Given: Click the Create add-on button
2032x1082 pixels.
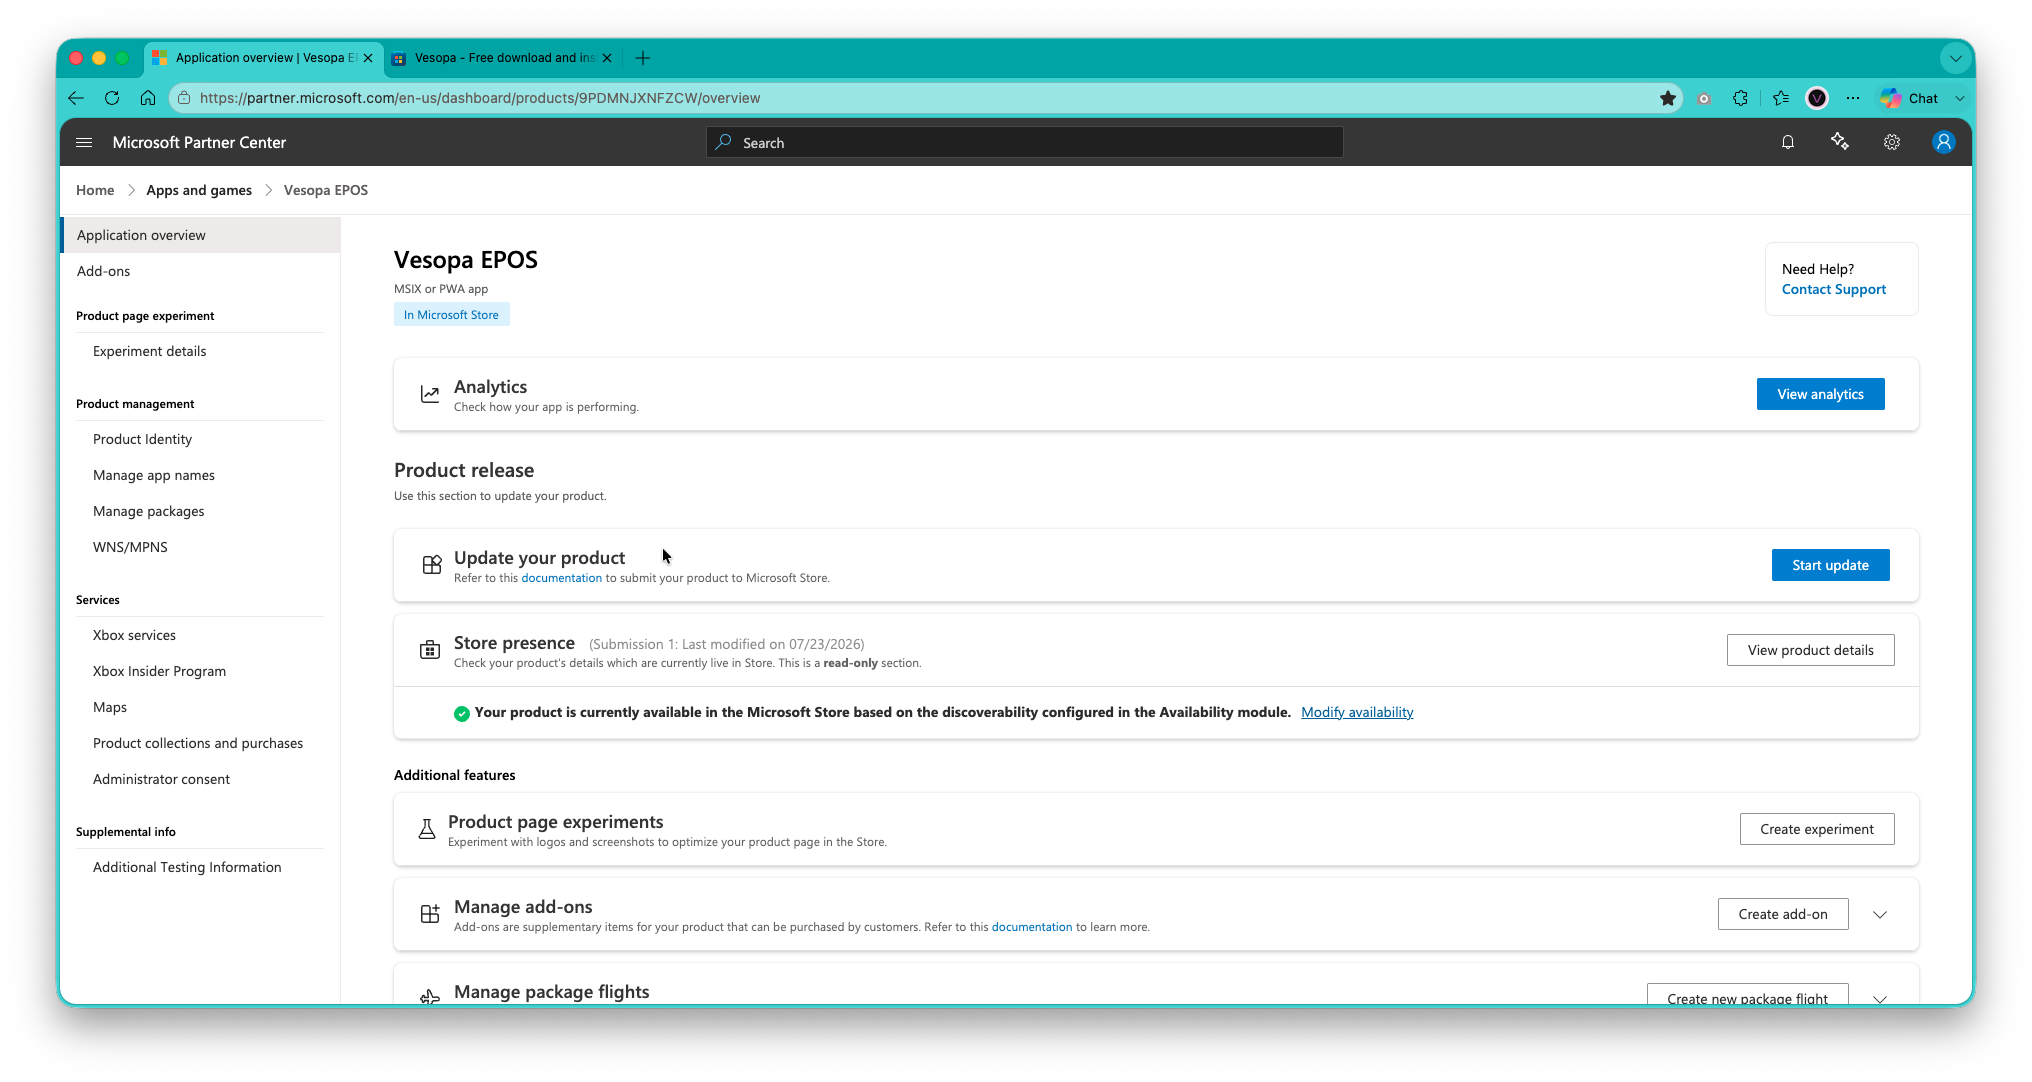Looking at the screenshot, I should 1783,914.
